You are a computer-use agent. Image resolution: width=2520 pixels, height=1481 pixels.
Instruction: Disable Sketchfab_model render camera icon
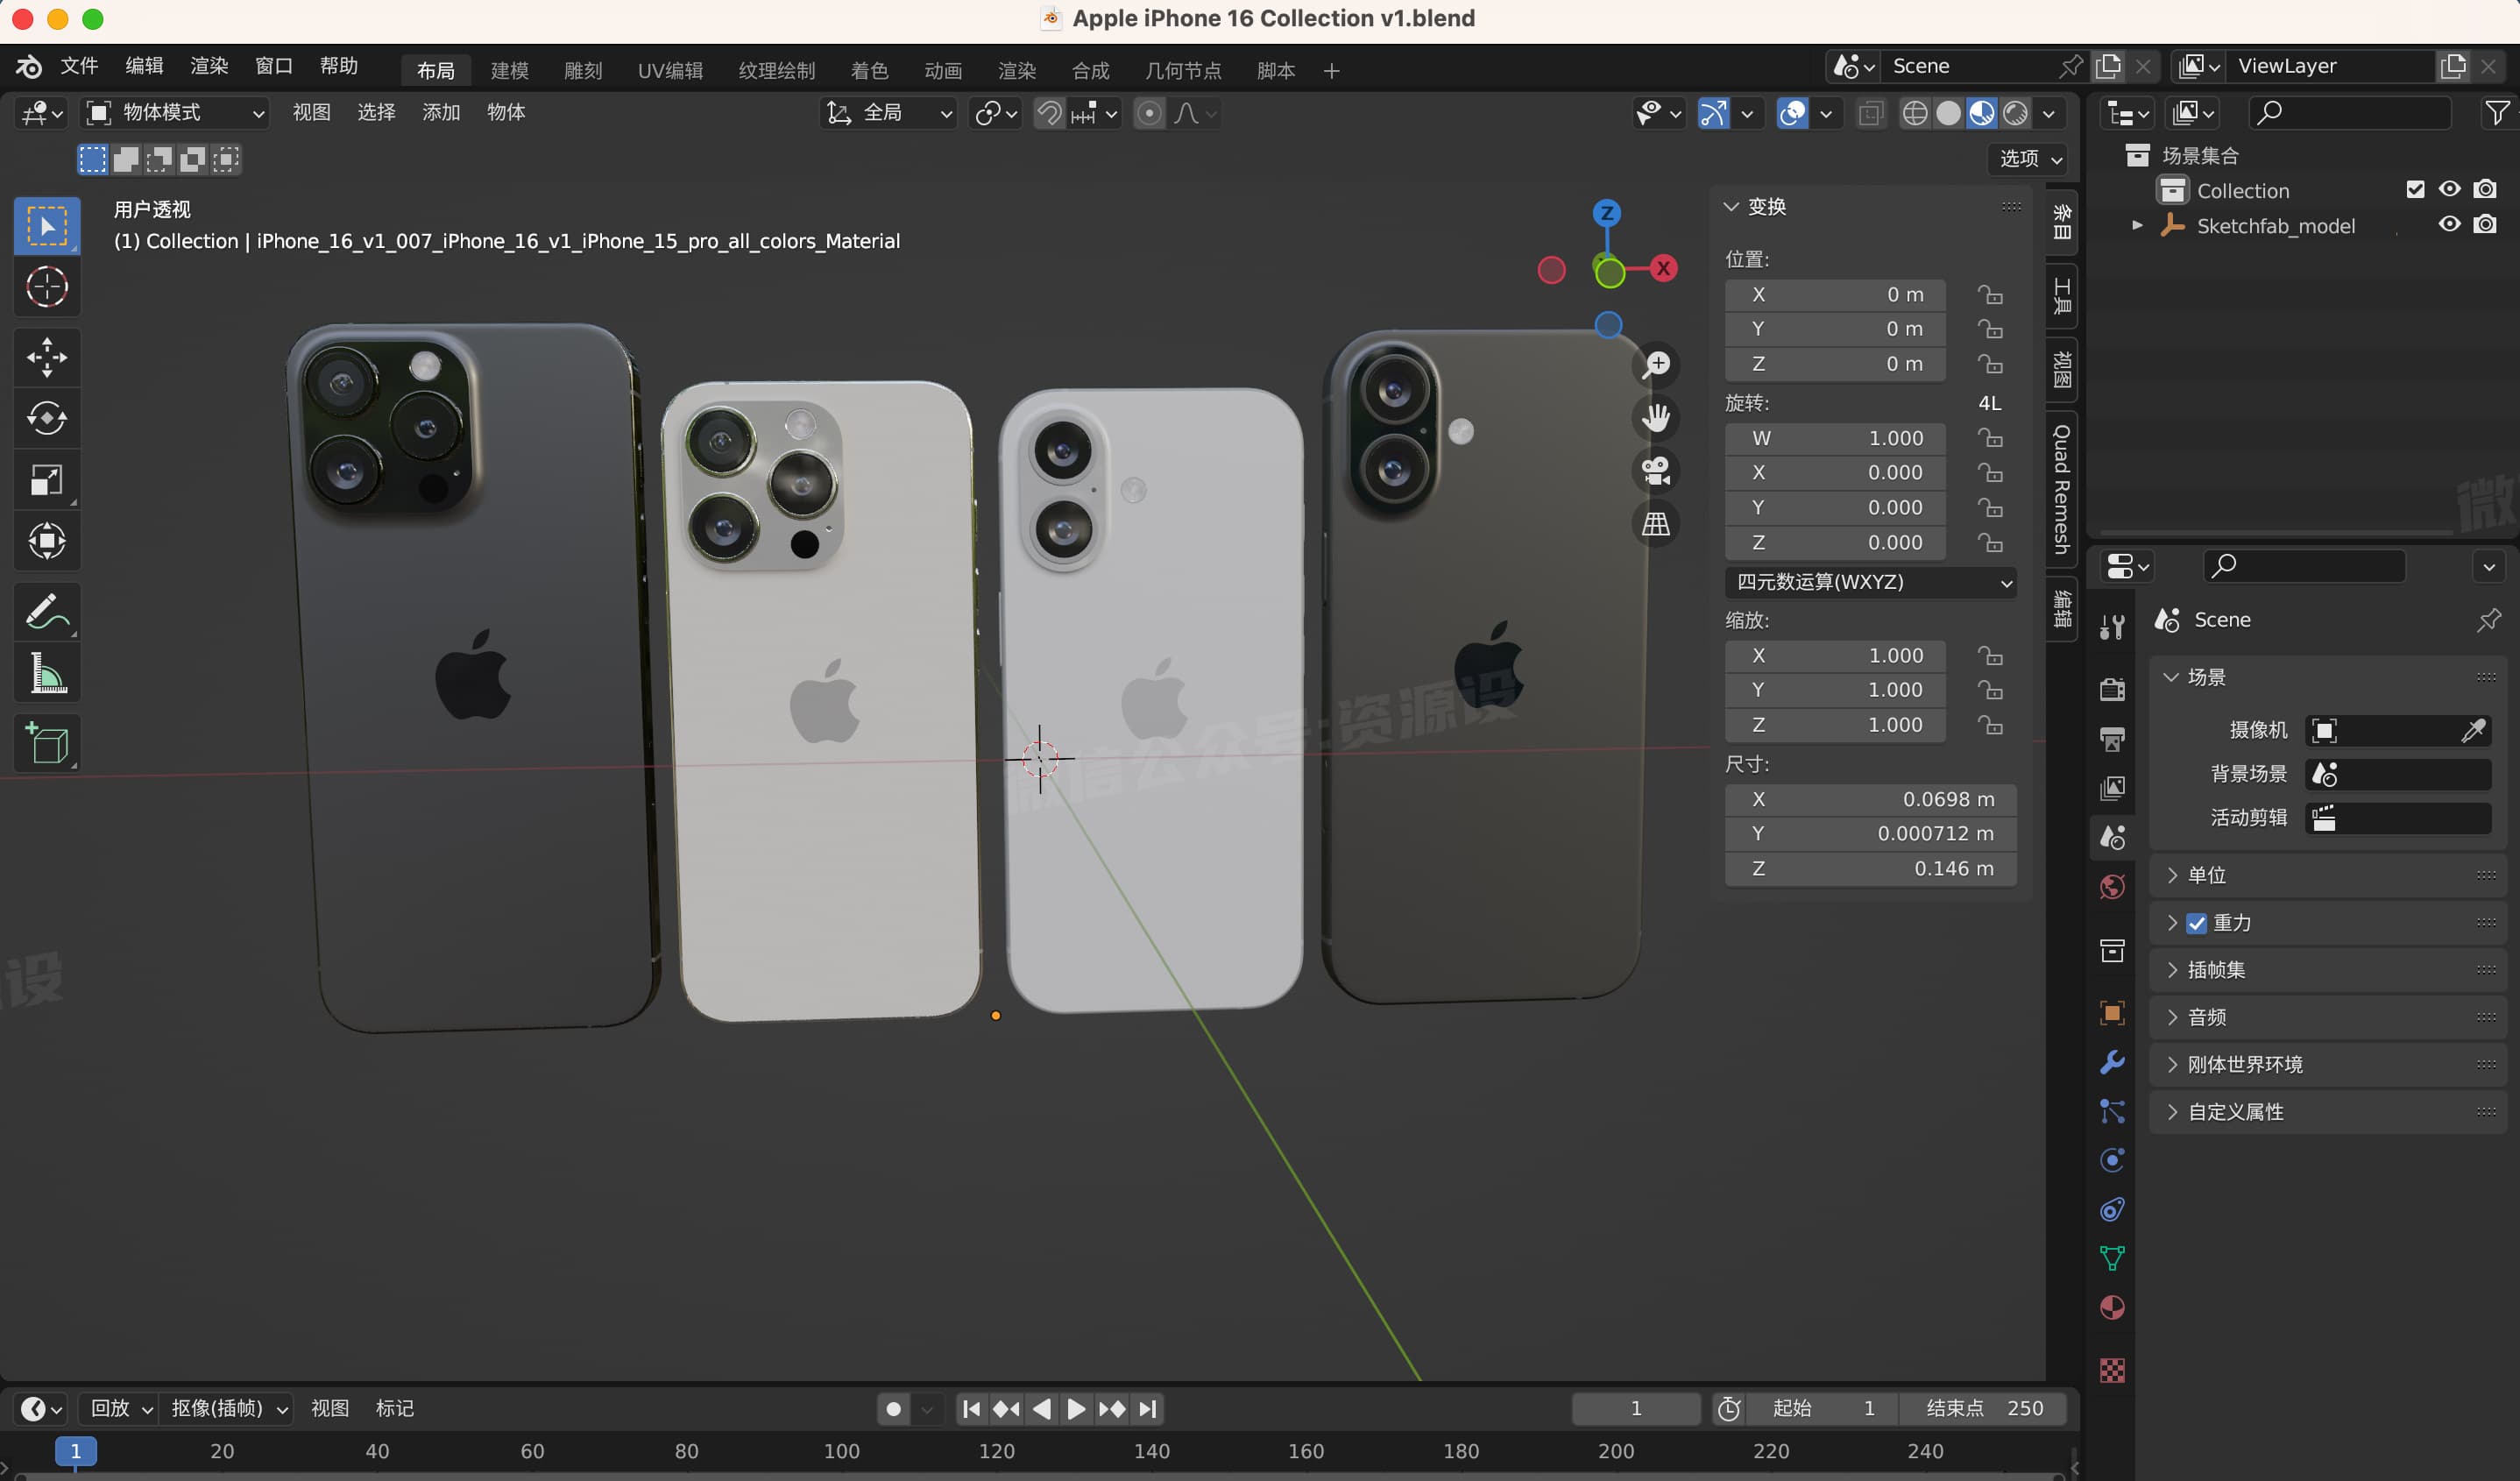(x=2485, y=225)
